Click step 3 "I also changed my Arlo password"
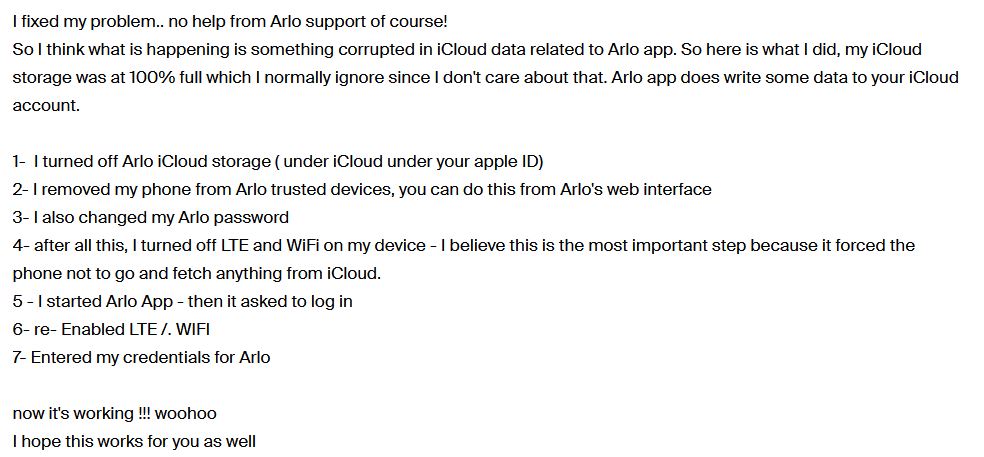 [x=150, y=217]
